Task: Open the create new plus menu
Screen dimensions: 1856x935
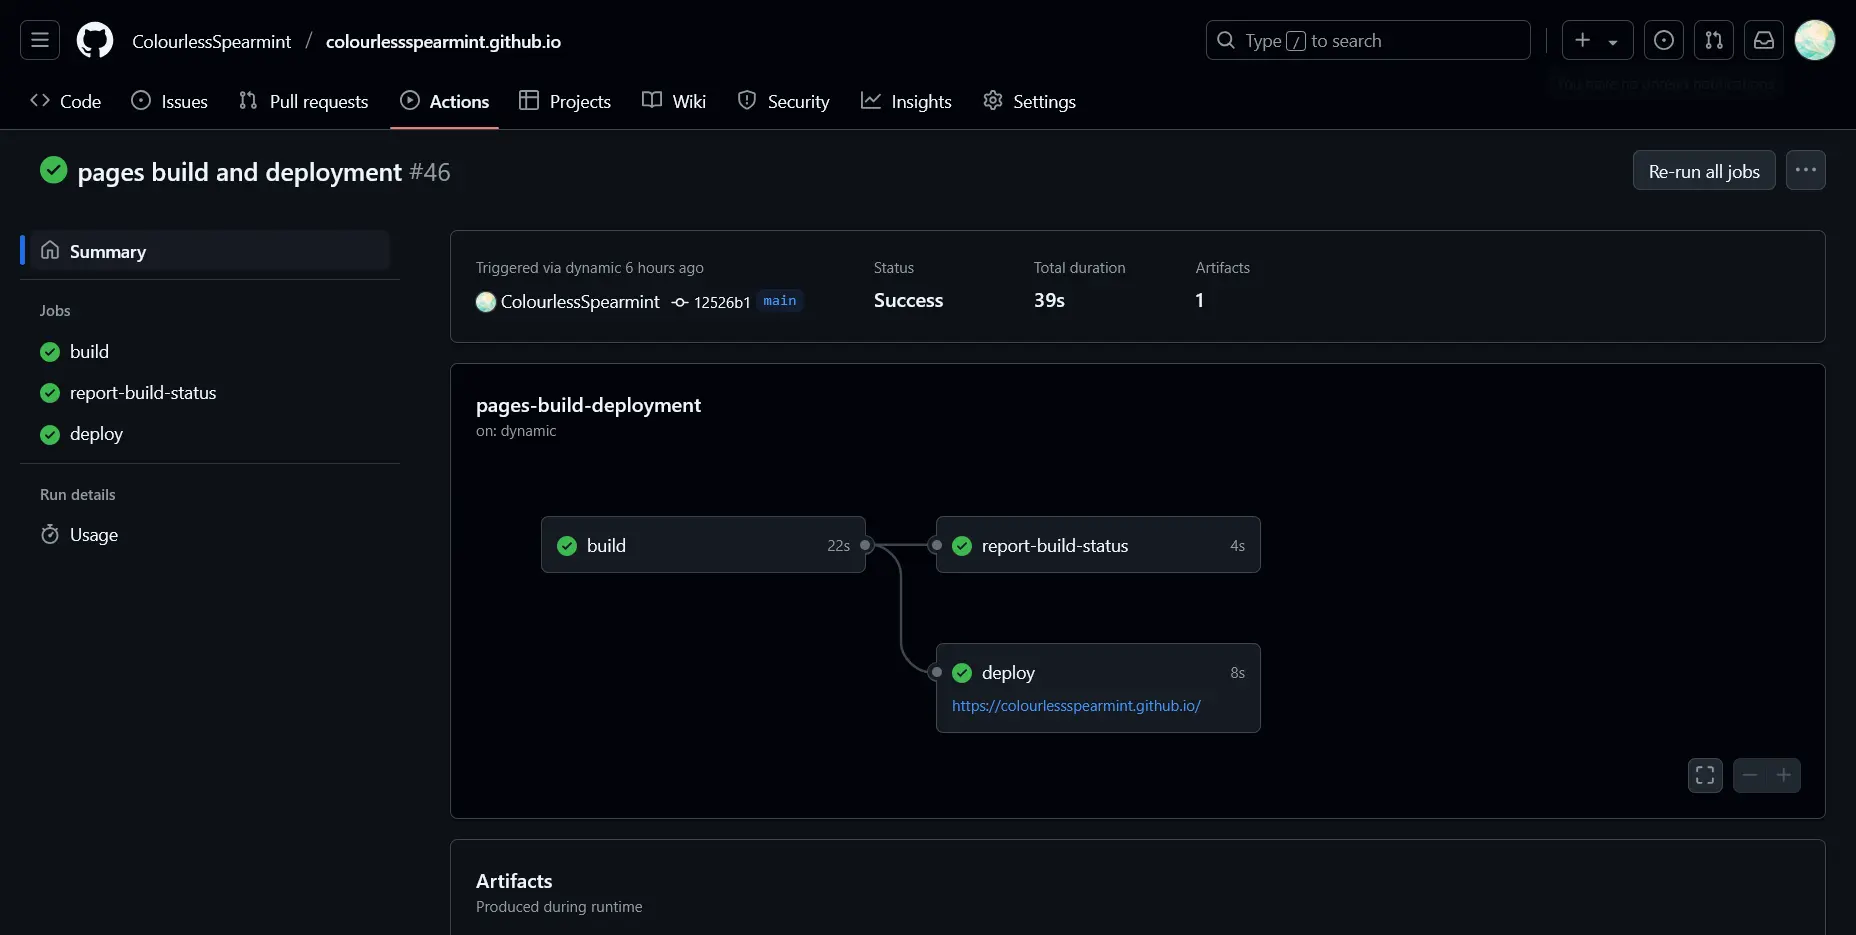Action: (x=1597, y=40)
